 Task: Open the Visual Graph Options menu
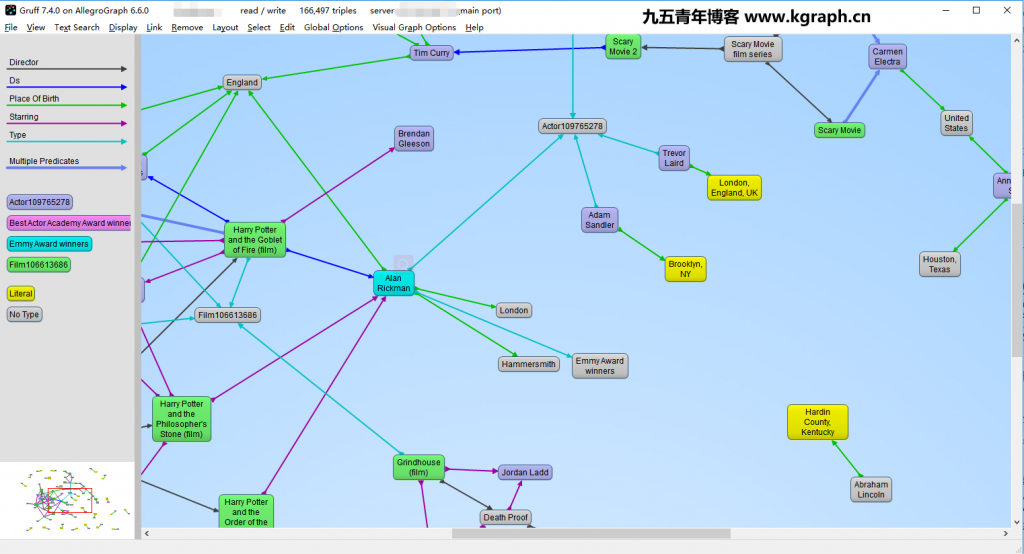coord(414,27)
